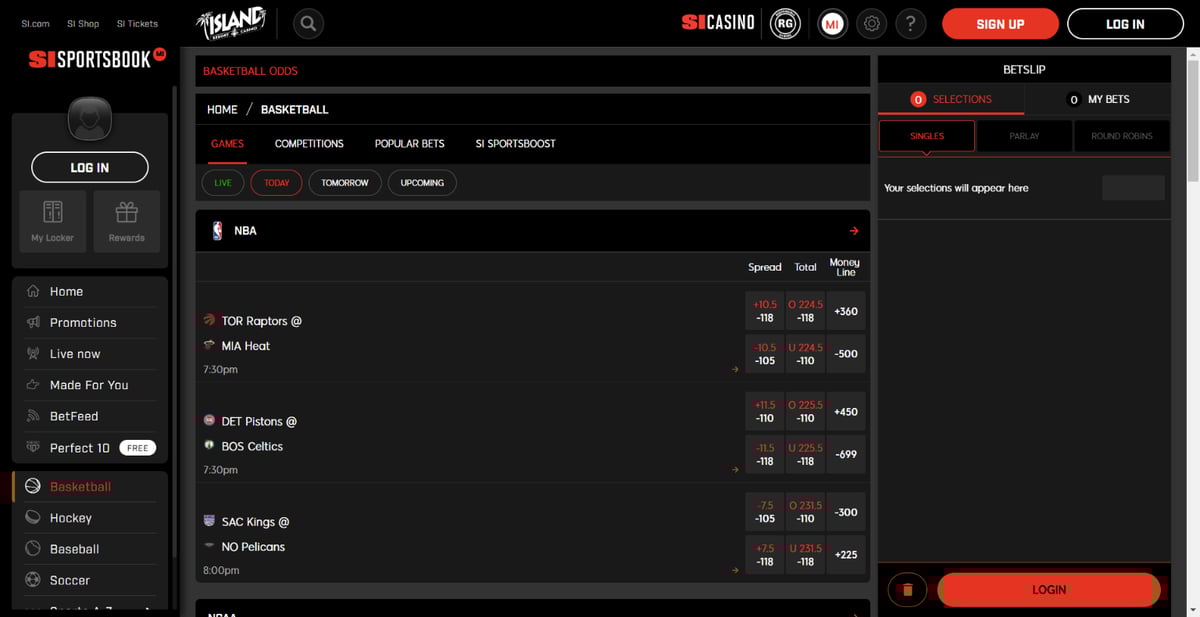
Task: Open SI Tickets link
Action: click(x=137, y=24)
